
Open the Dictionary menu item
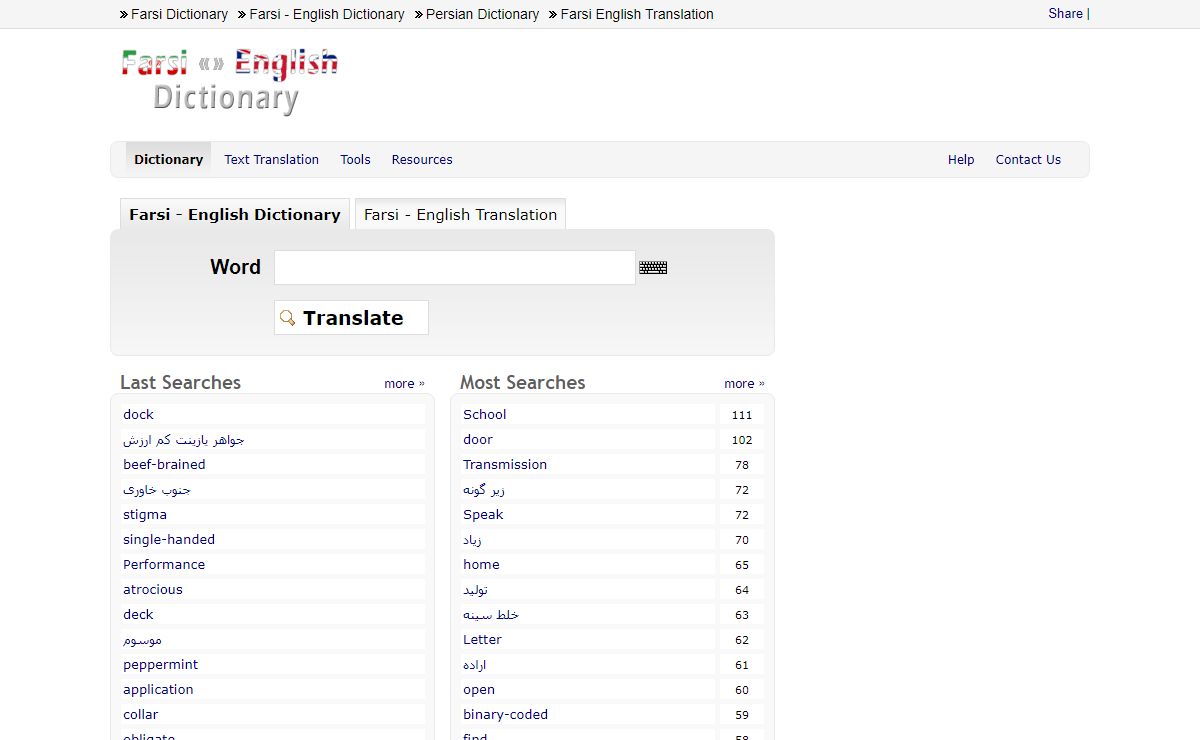168,159
